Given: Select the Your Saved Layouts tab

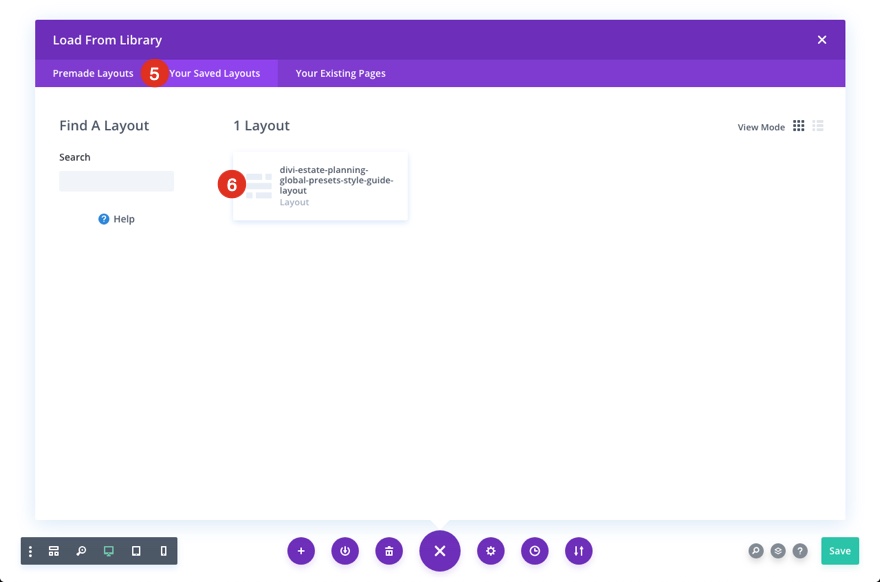Looking at the screenshot, I should (214, 74).
